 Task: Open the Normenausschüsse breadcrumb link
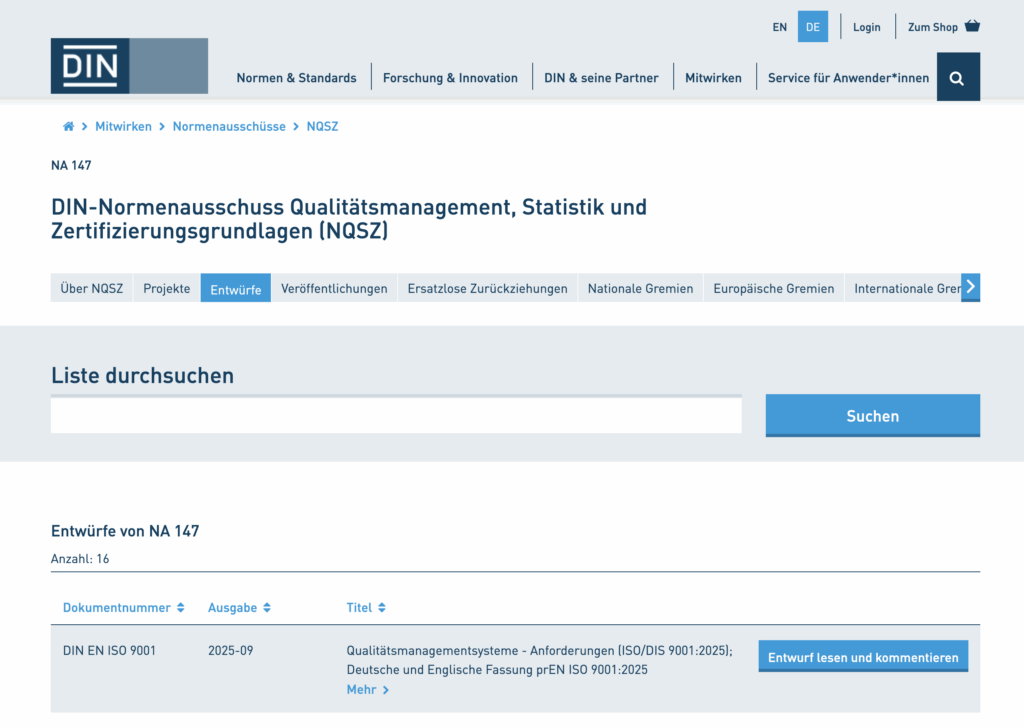click(229, 127)
